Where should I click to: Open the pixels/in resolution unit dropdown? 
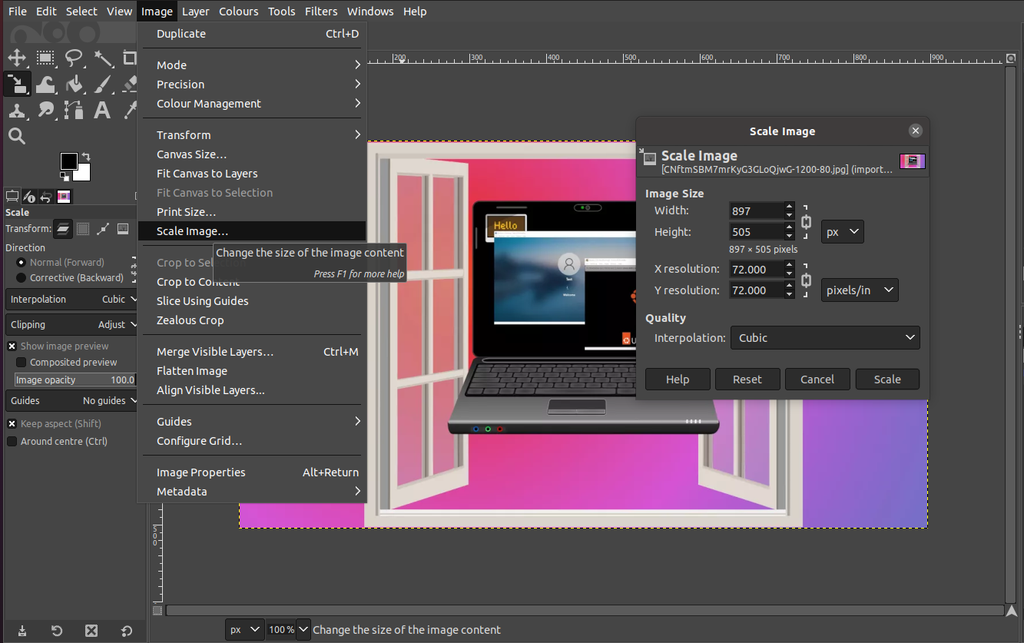(859, 290)
